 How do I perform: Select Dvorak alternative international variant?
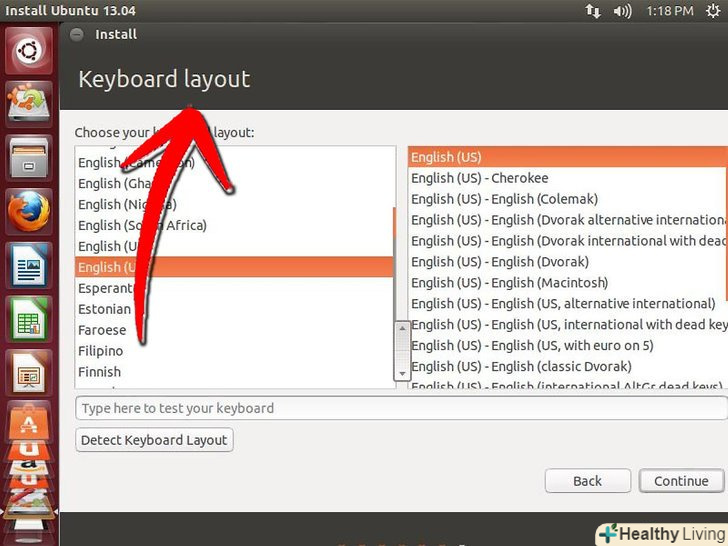(x=568, y=220)
